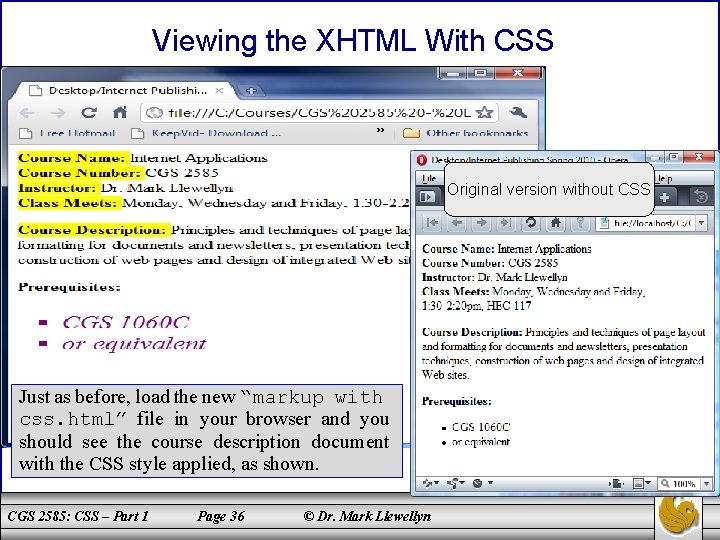Click the UCF Pegasus logo

[x=679, y=517]
